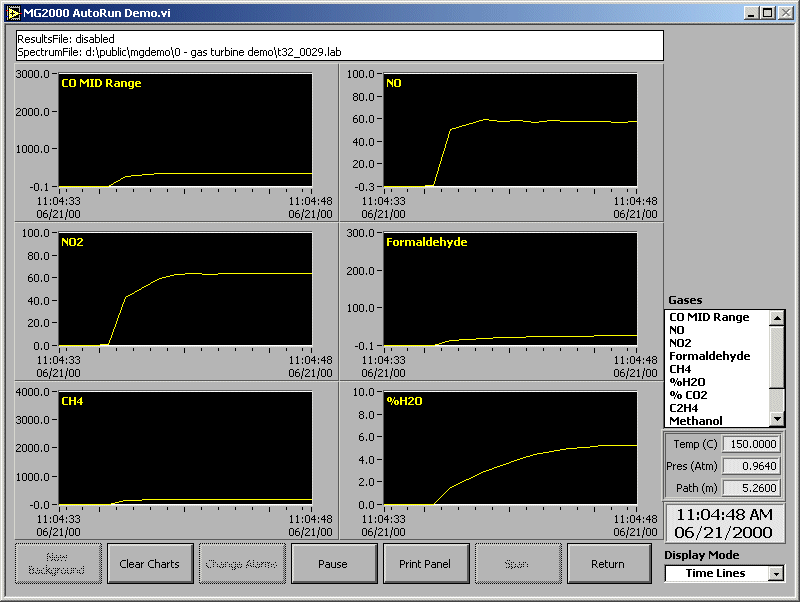
Task: Click Gases list scroll up arrow
Action: pos(777,318)
